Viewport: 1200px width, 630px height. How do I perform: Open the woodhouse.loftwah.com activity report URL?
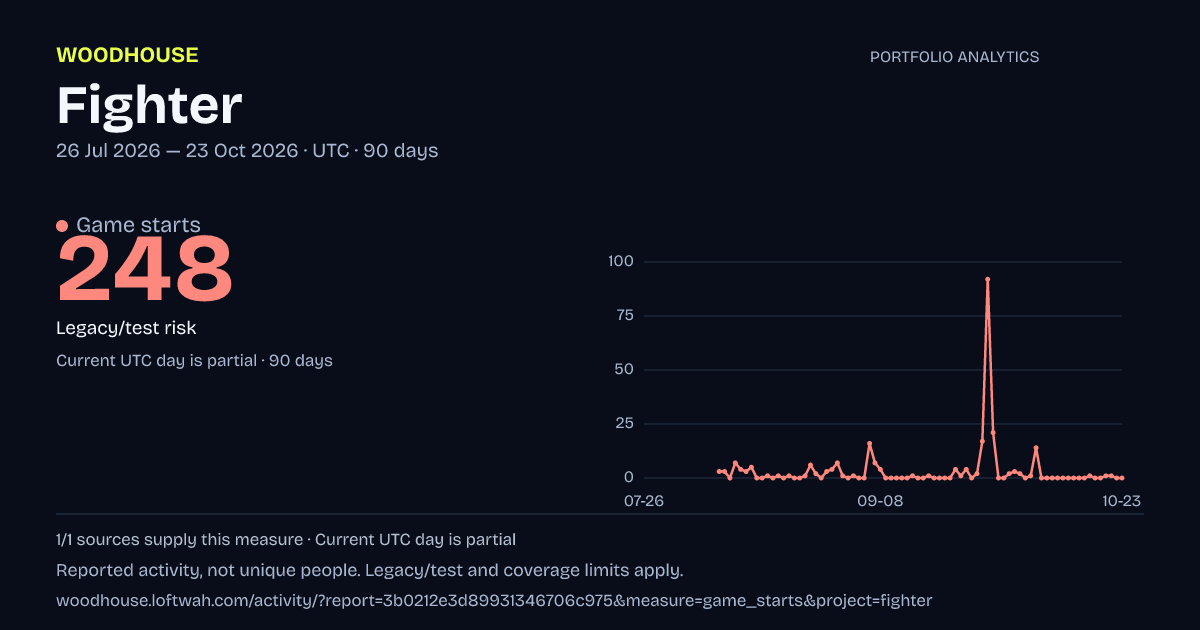coord(494,601)
